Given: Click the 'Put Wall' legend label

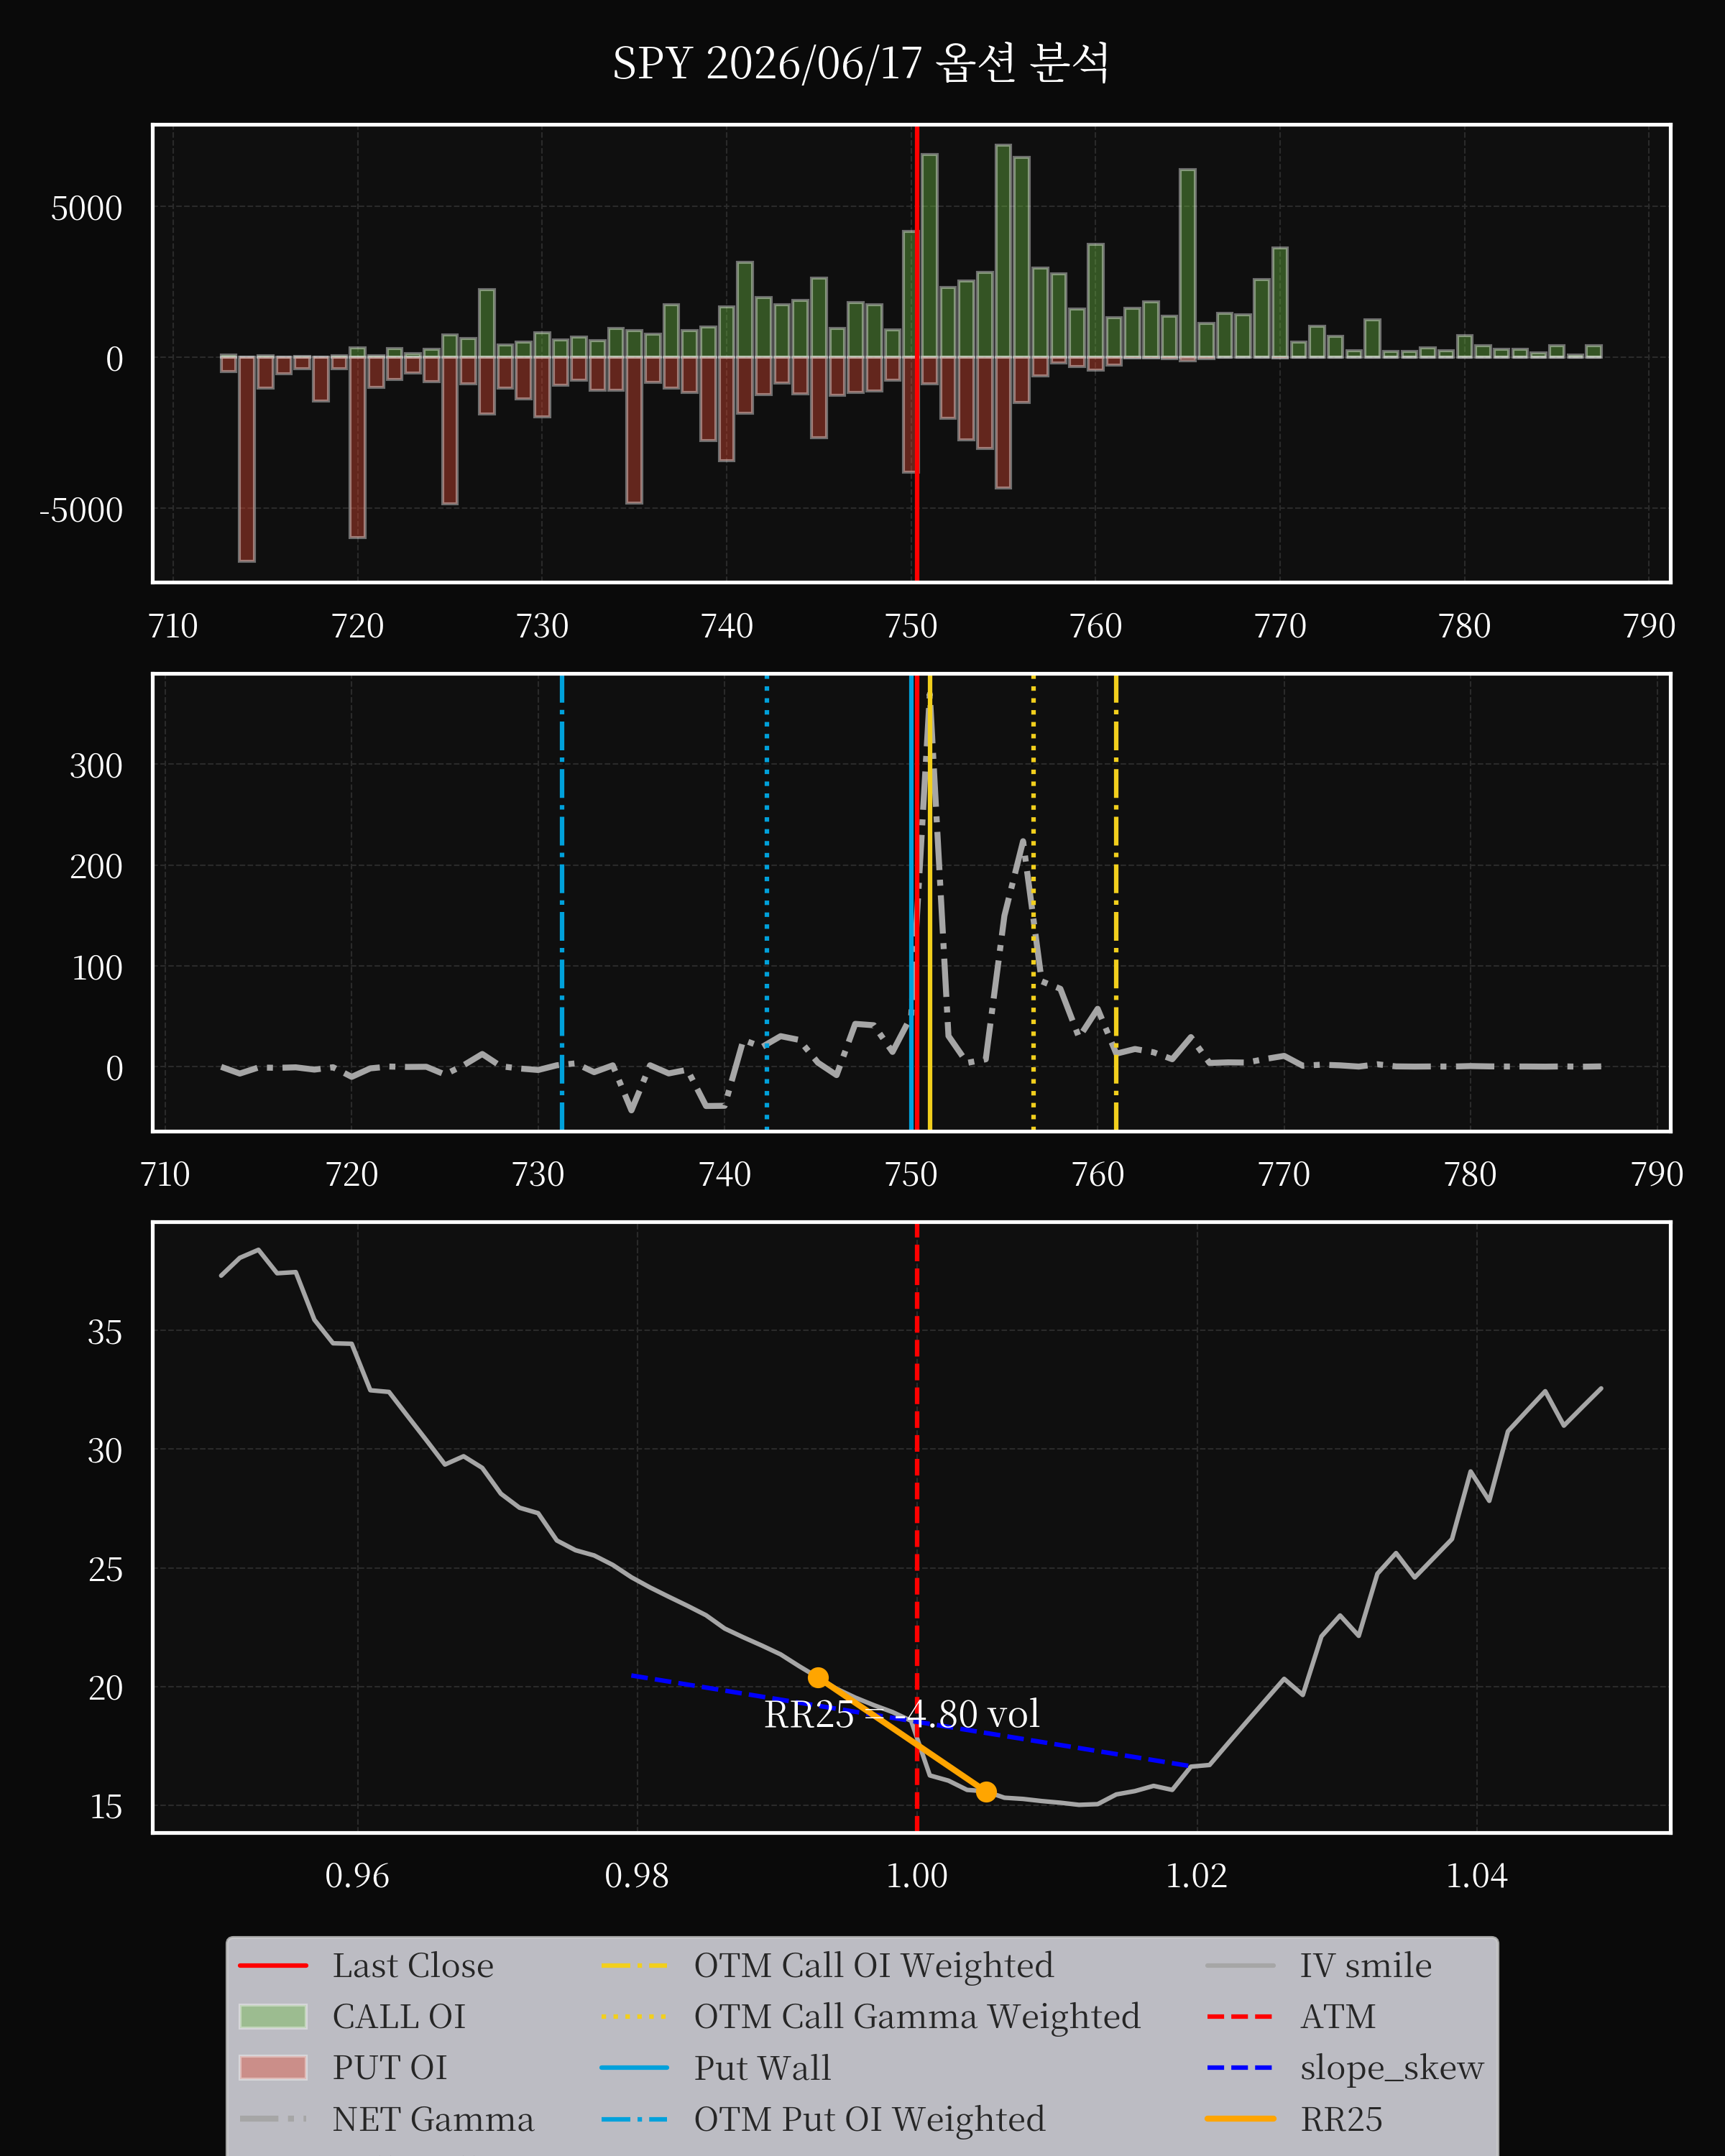Looking at the screenshot, I should 762,2068.
